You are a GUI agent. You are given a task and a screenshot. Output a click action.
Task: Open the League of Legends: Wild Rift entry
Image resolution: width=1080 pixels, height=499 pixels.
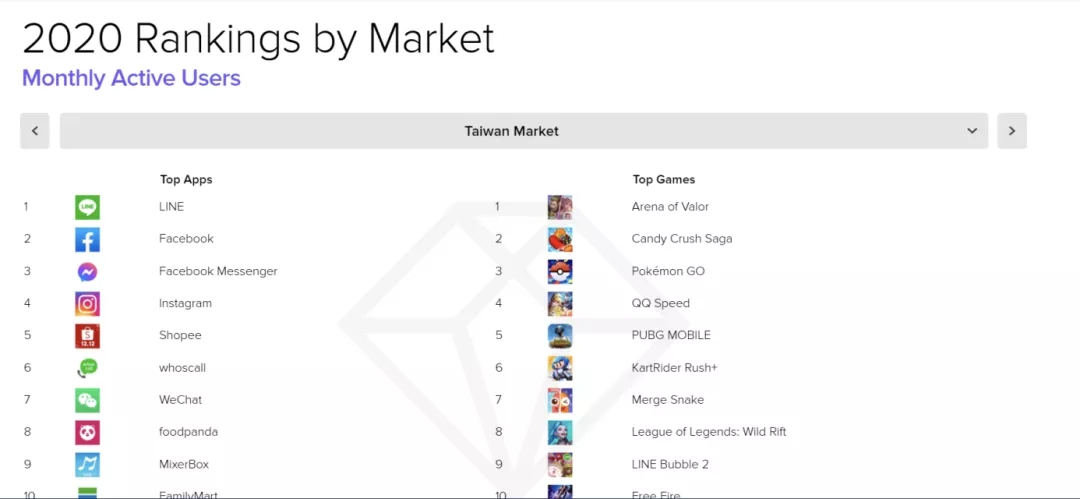[709, 432]
